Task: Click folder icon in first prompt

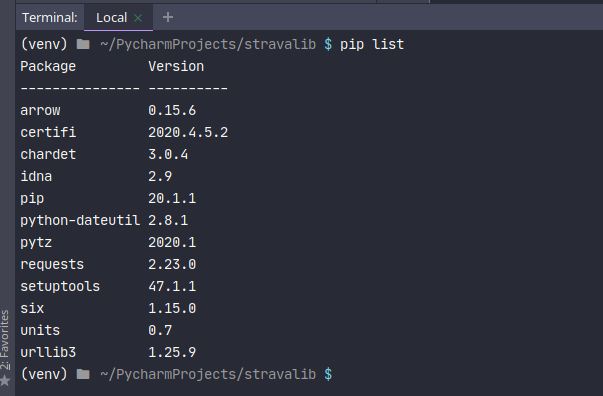Action: point(83,44)
